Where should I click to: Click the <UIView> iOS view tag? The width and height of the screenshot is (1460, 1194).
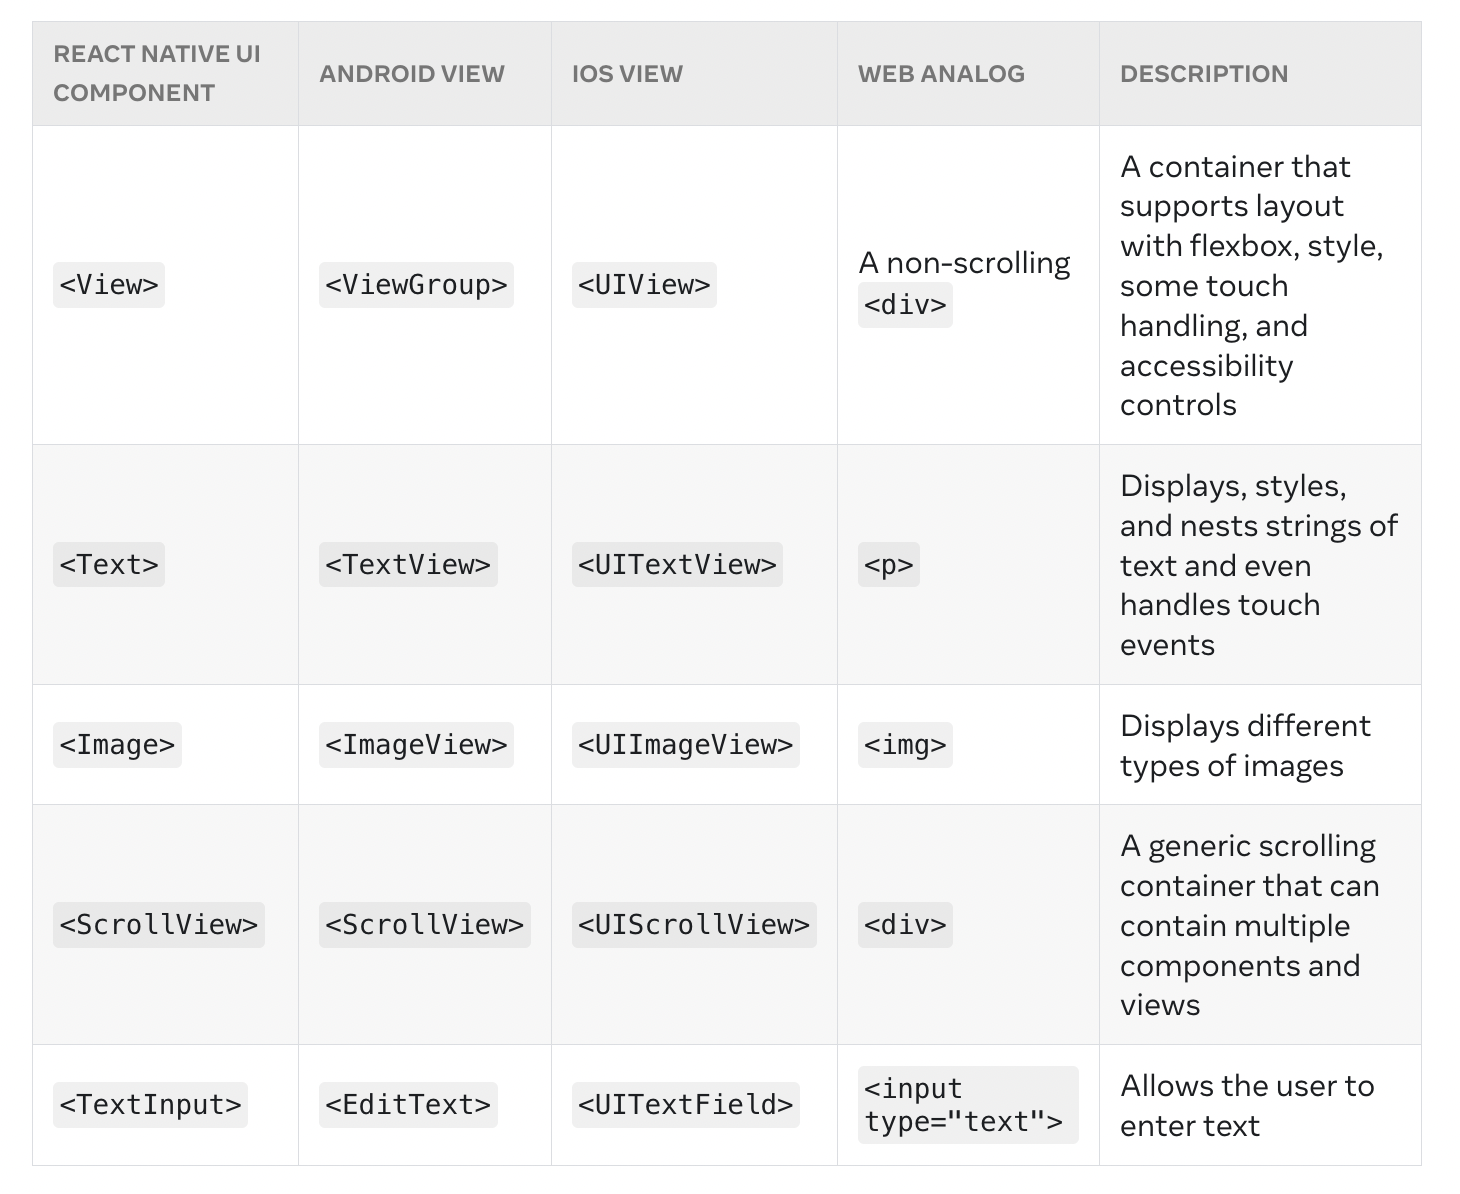(x=643, y=285)
